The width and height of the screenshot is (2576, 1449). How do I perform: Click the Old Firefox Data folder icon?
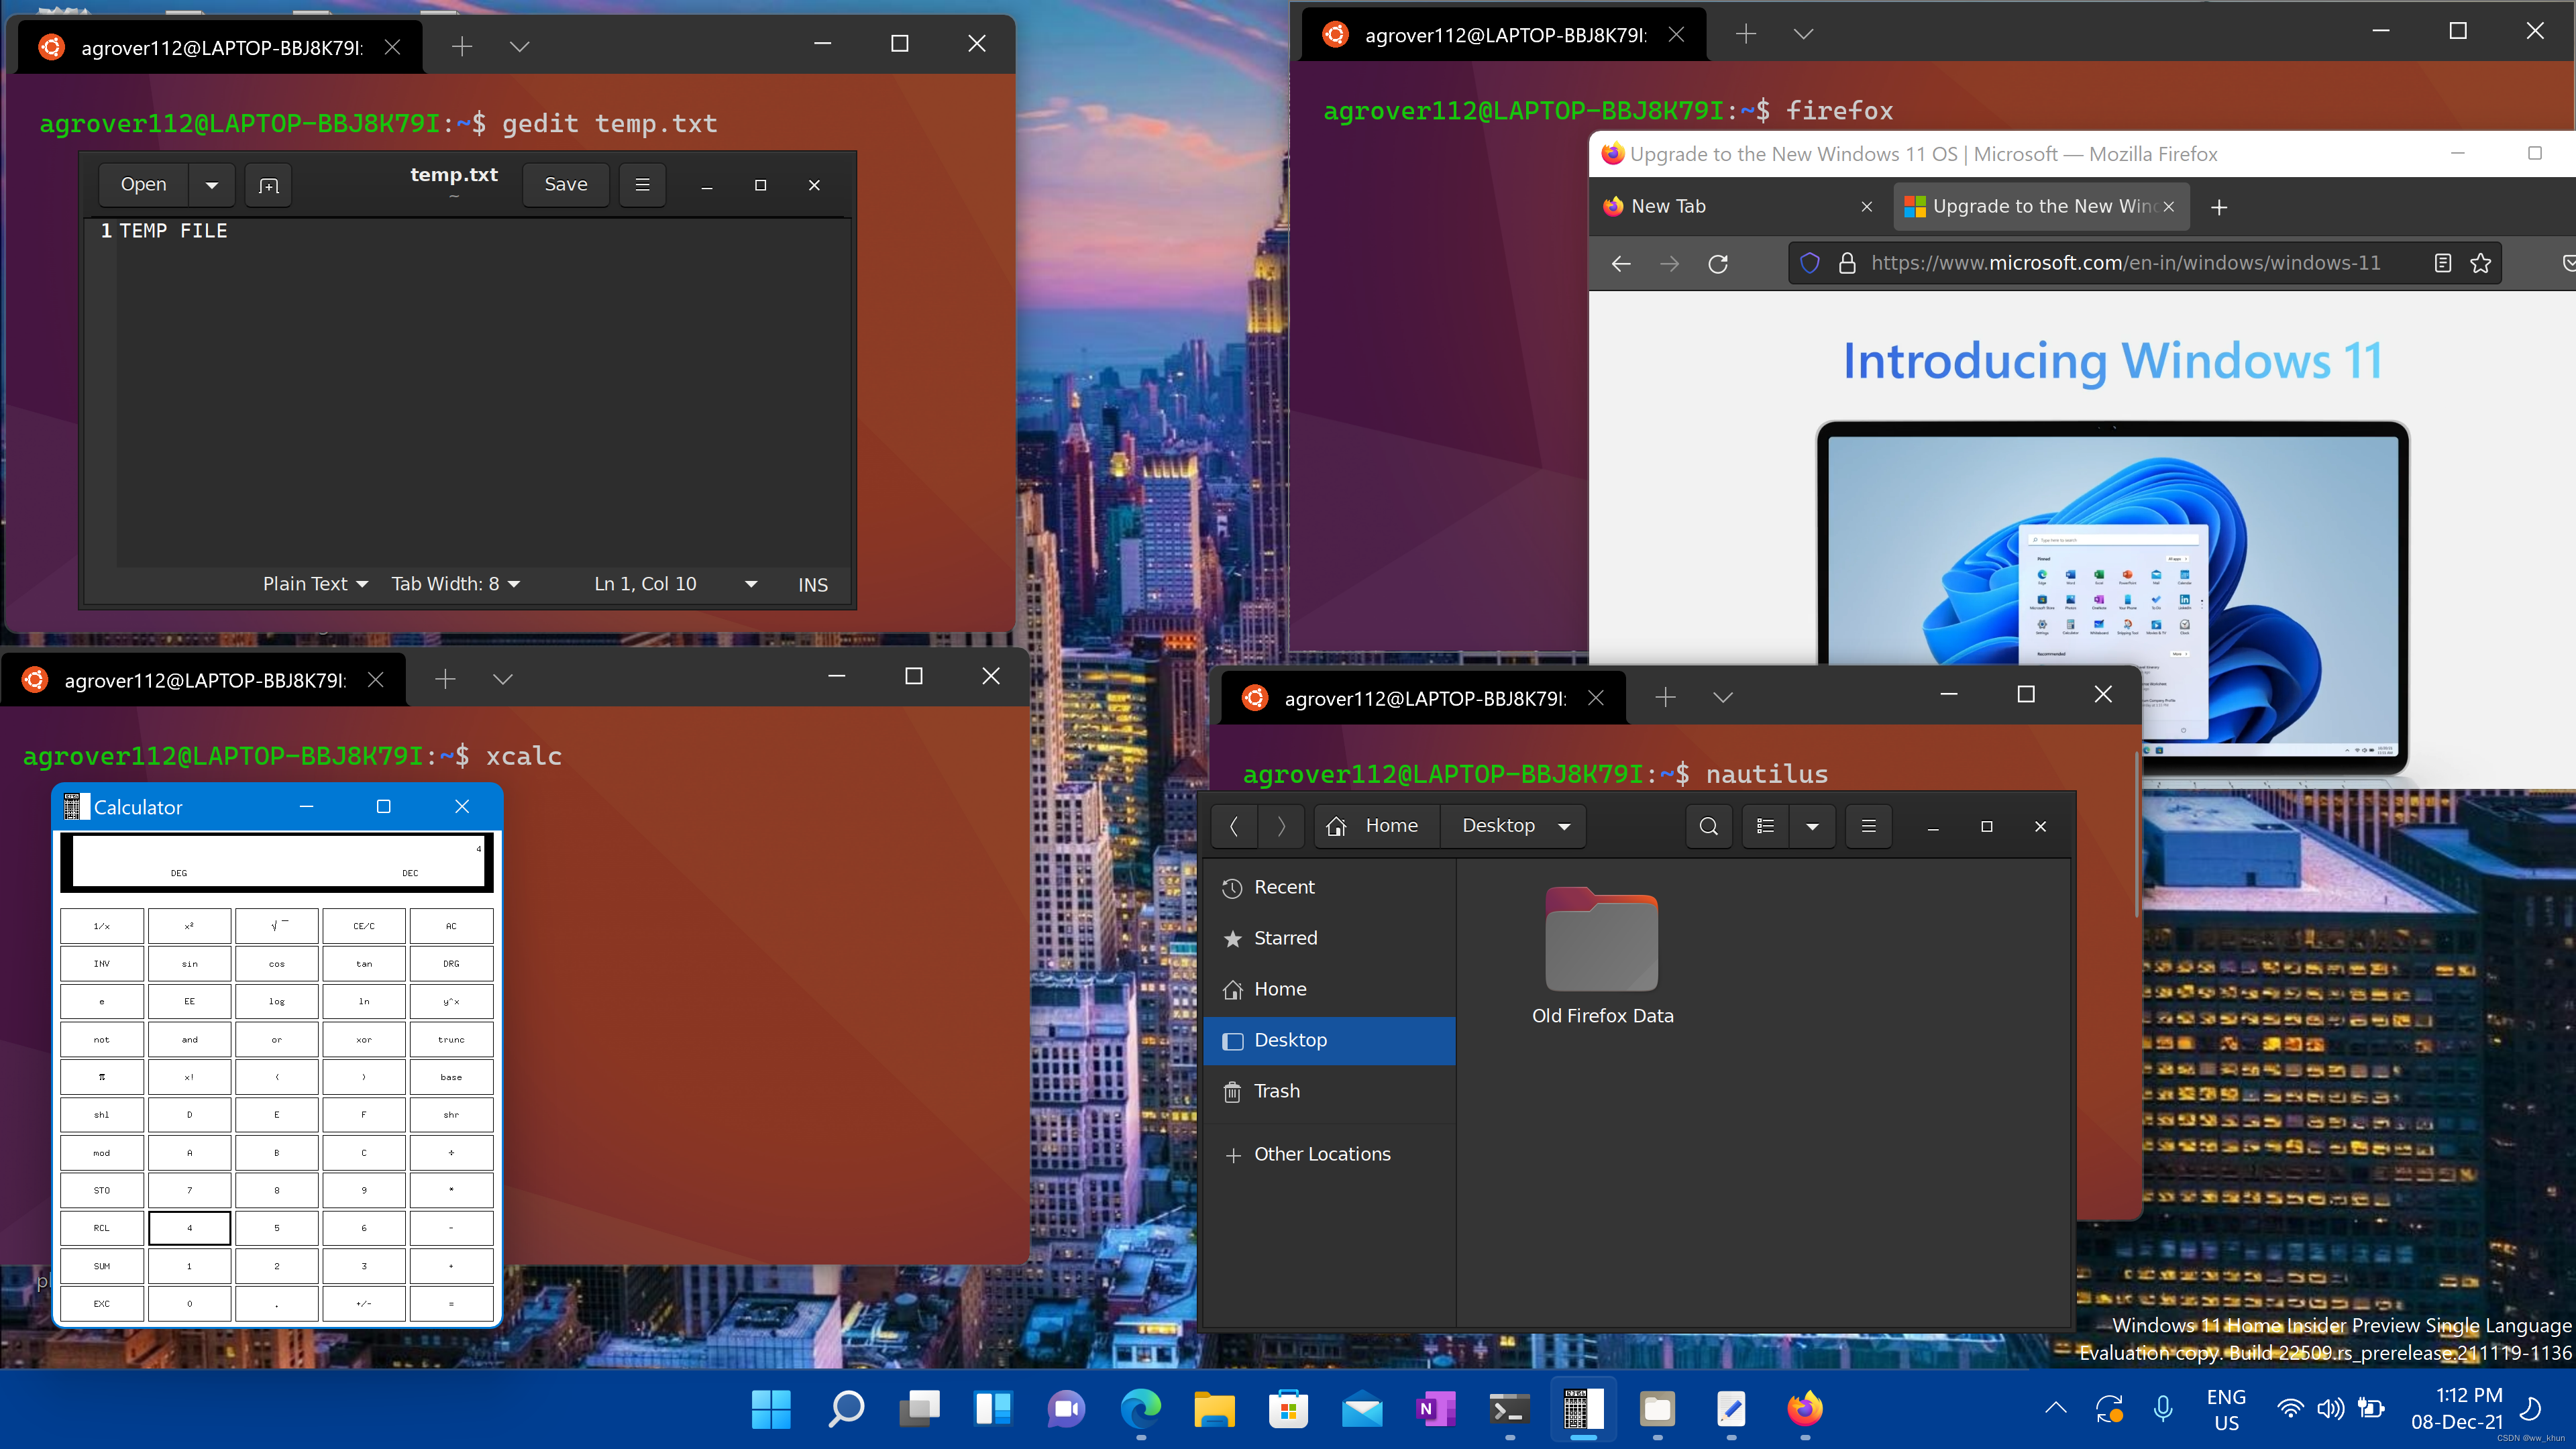click(x=1601, y=943)
